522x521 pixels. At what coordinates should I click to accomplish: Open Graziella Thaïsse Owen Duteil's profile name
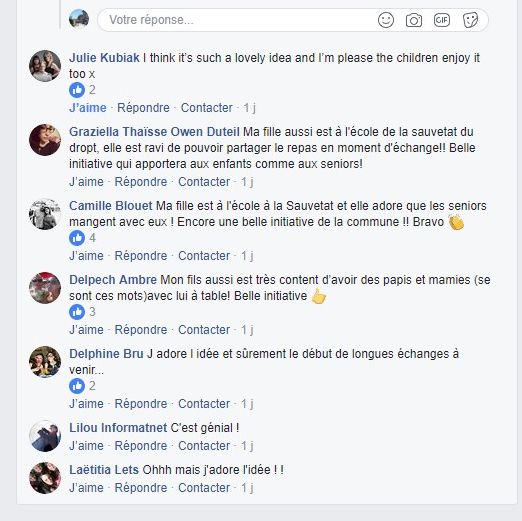154,132
